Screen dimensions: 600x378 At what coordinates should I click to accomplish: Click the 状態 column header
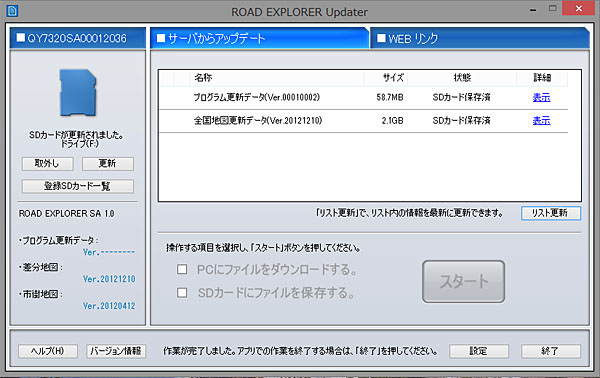(462, 78)
